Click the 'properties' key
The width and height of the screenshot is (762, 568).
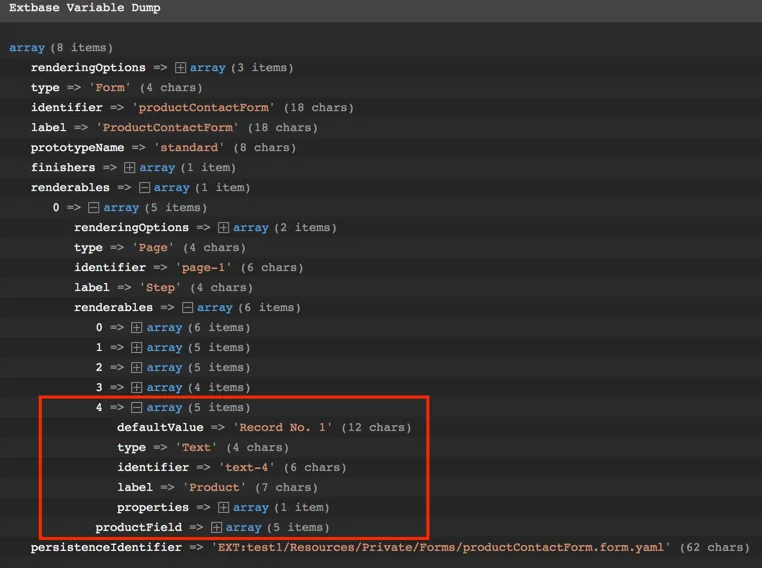pyautogui.click(x=153, y=507)
